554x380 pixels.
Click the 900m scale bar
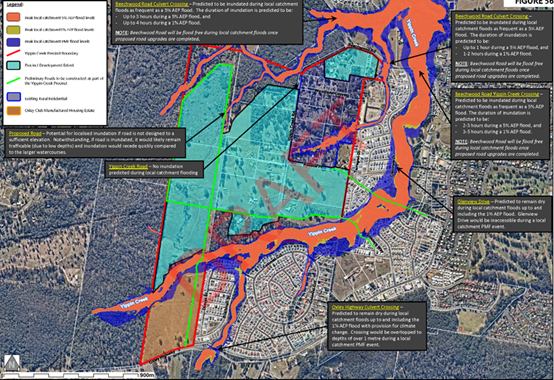point(78,375)
